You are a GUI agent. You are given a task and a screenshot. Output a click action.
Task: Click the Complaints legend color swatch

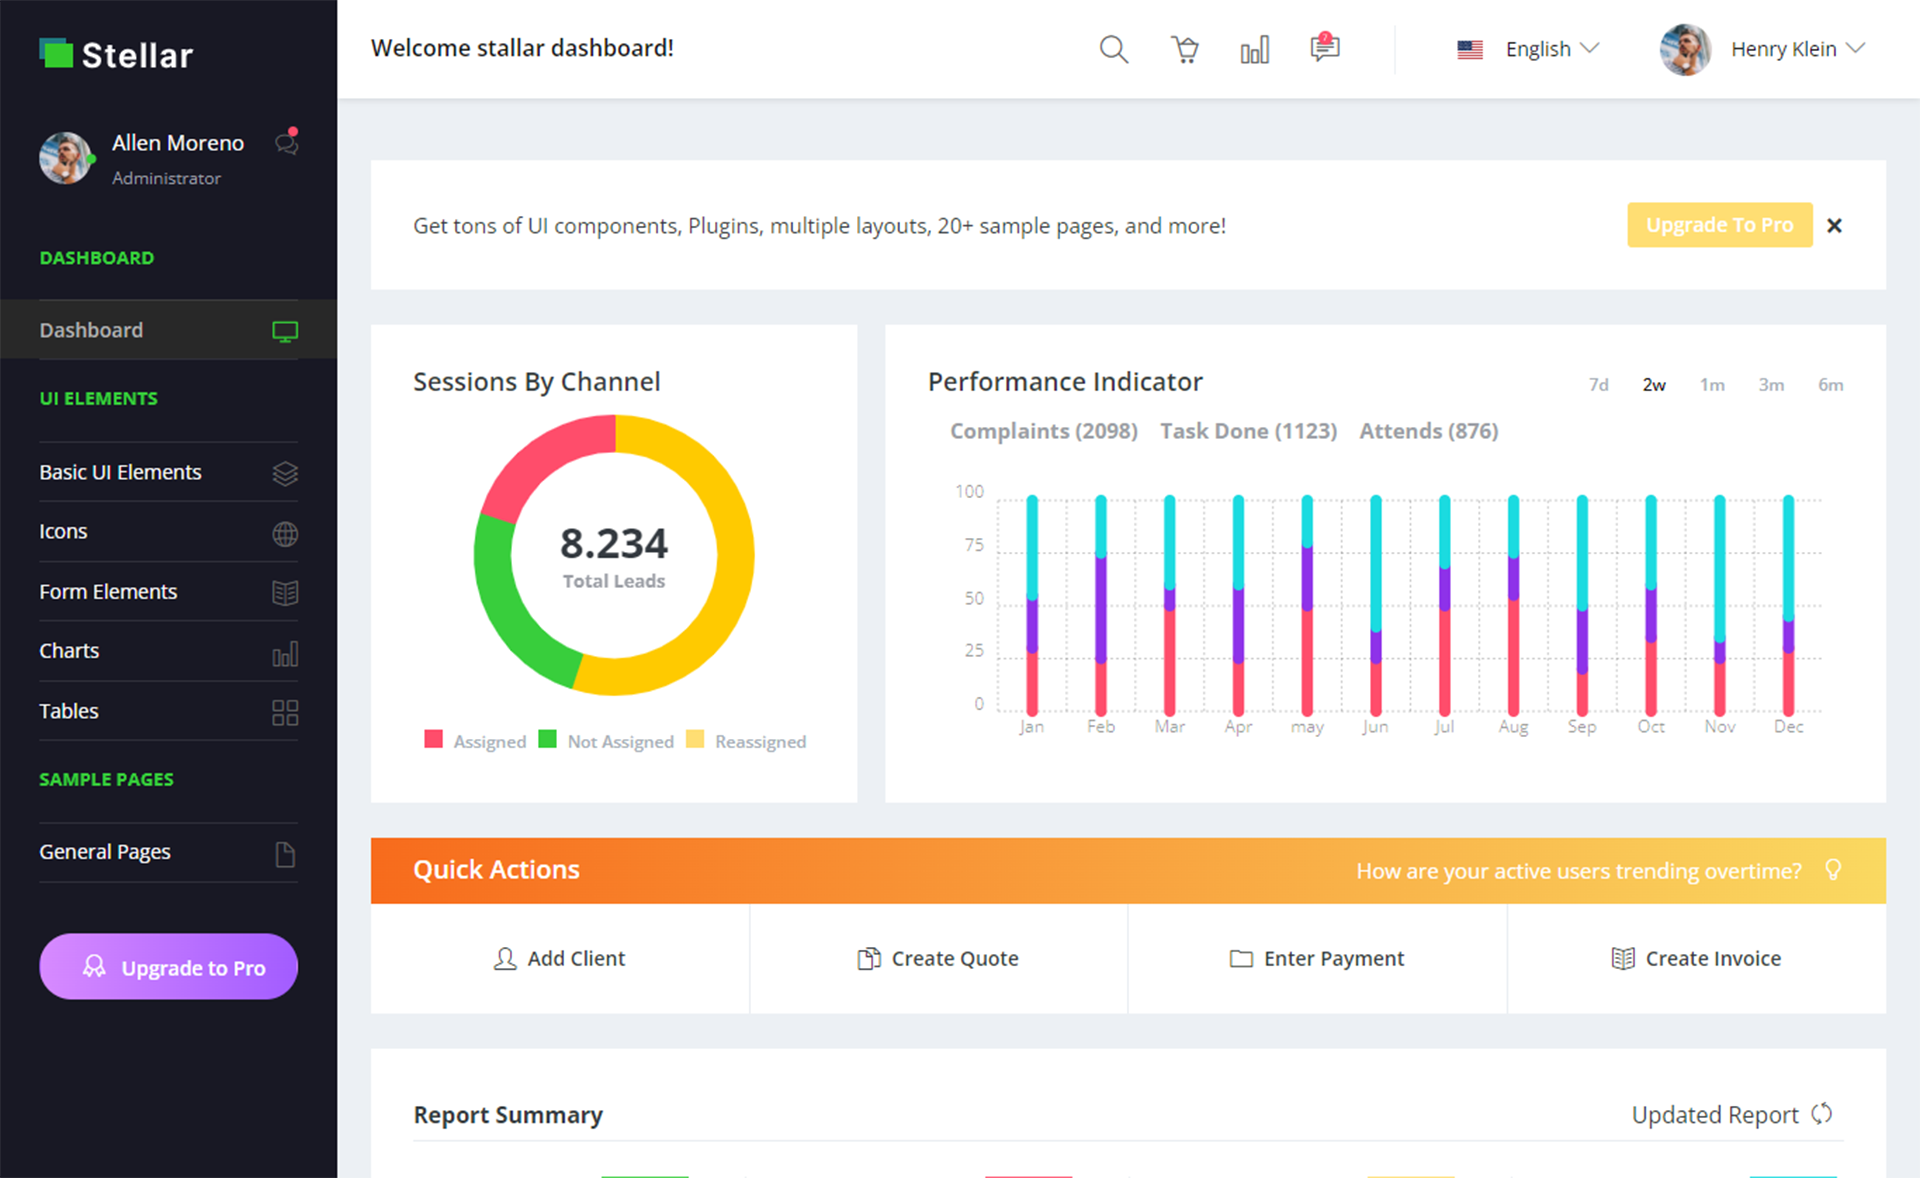(935, 431)
